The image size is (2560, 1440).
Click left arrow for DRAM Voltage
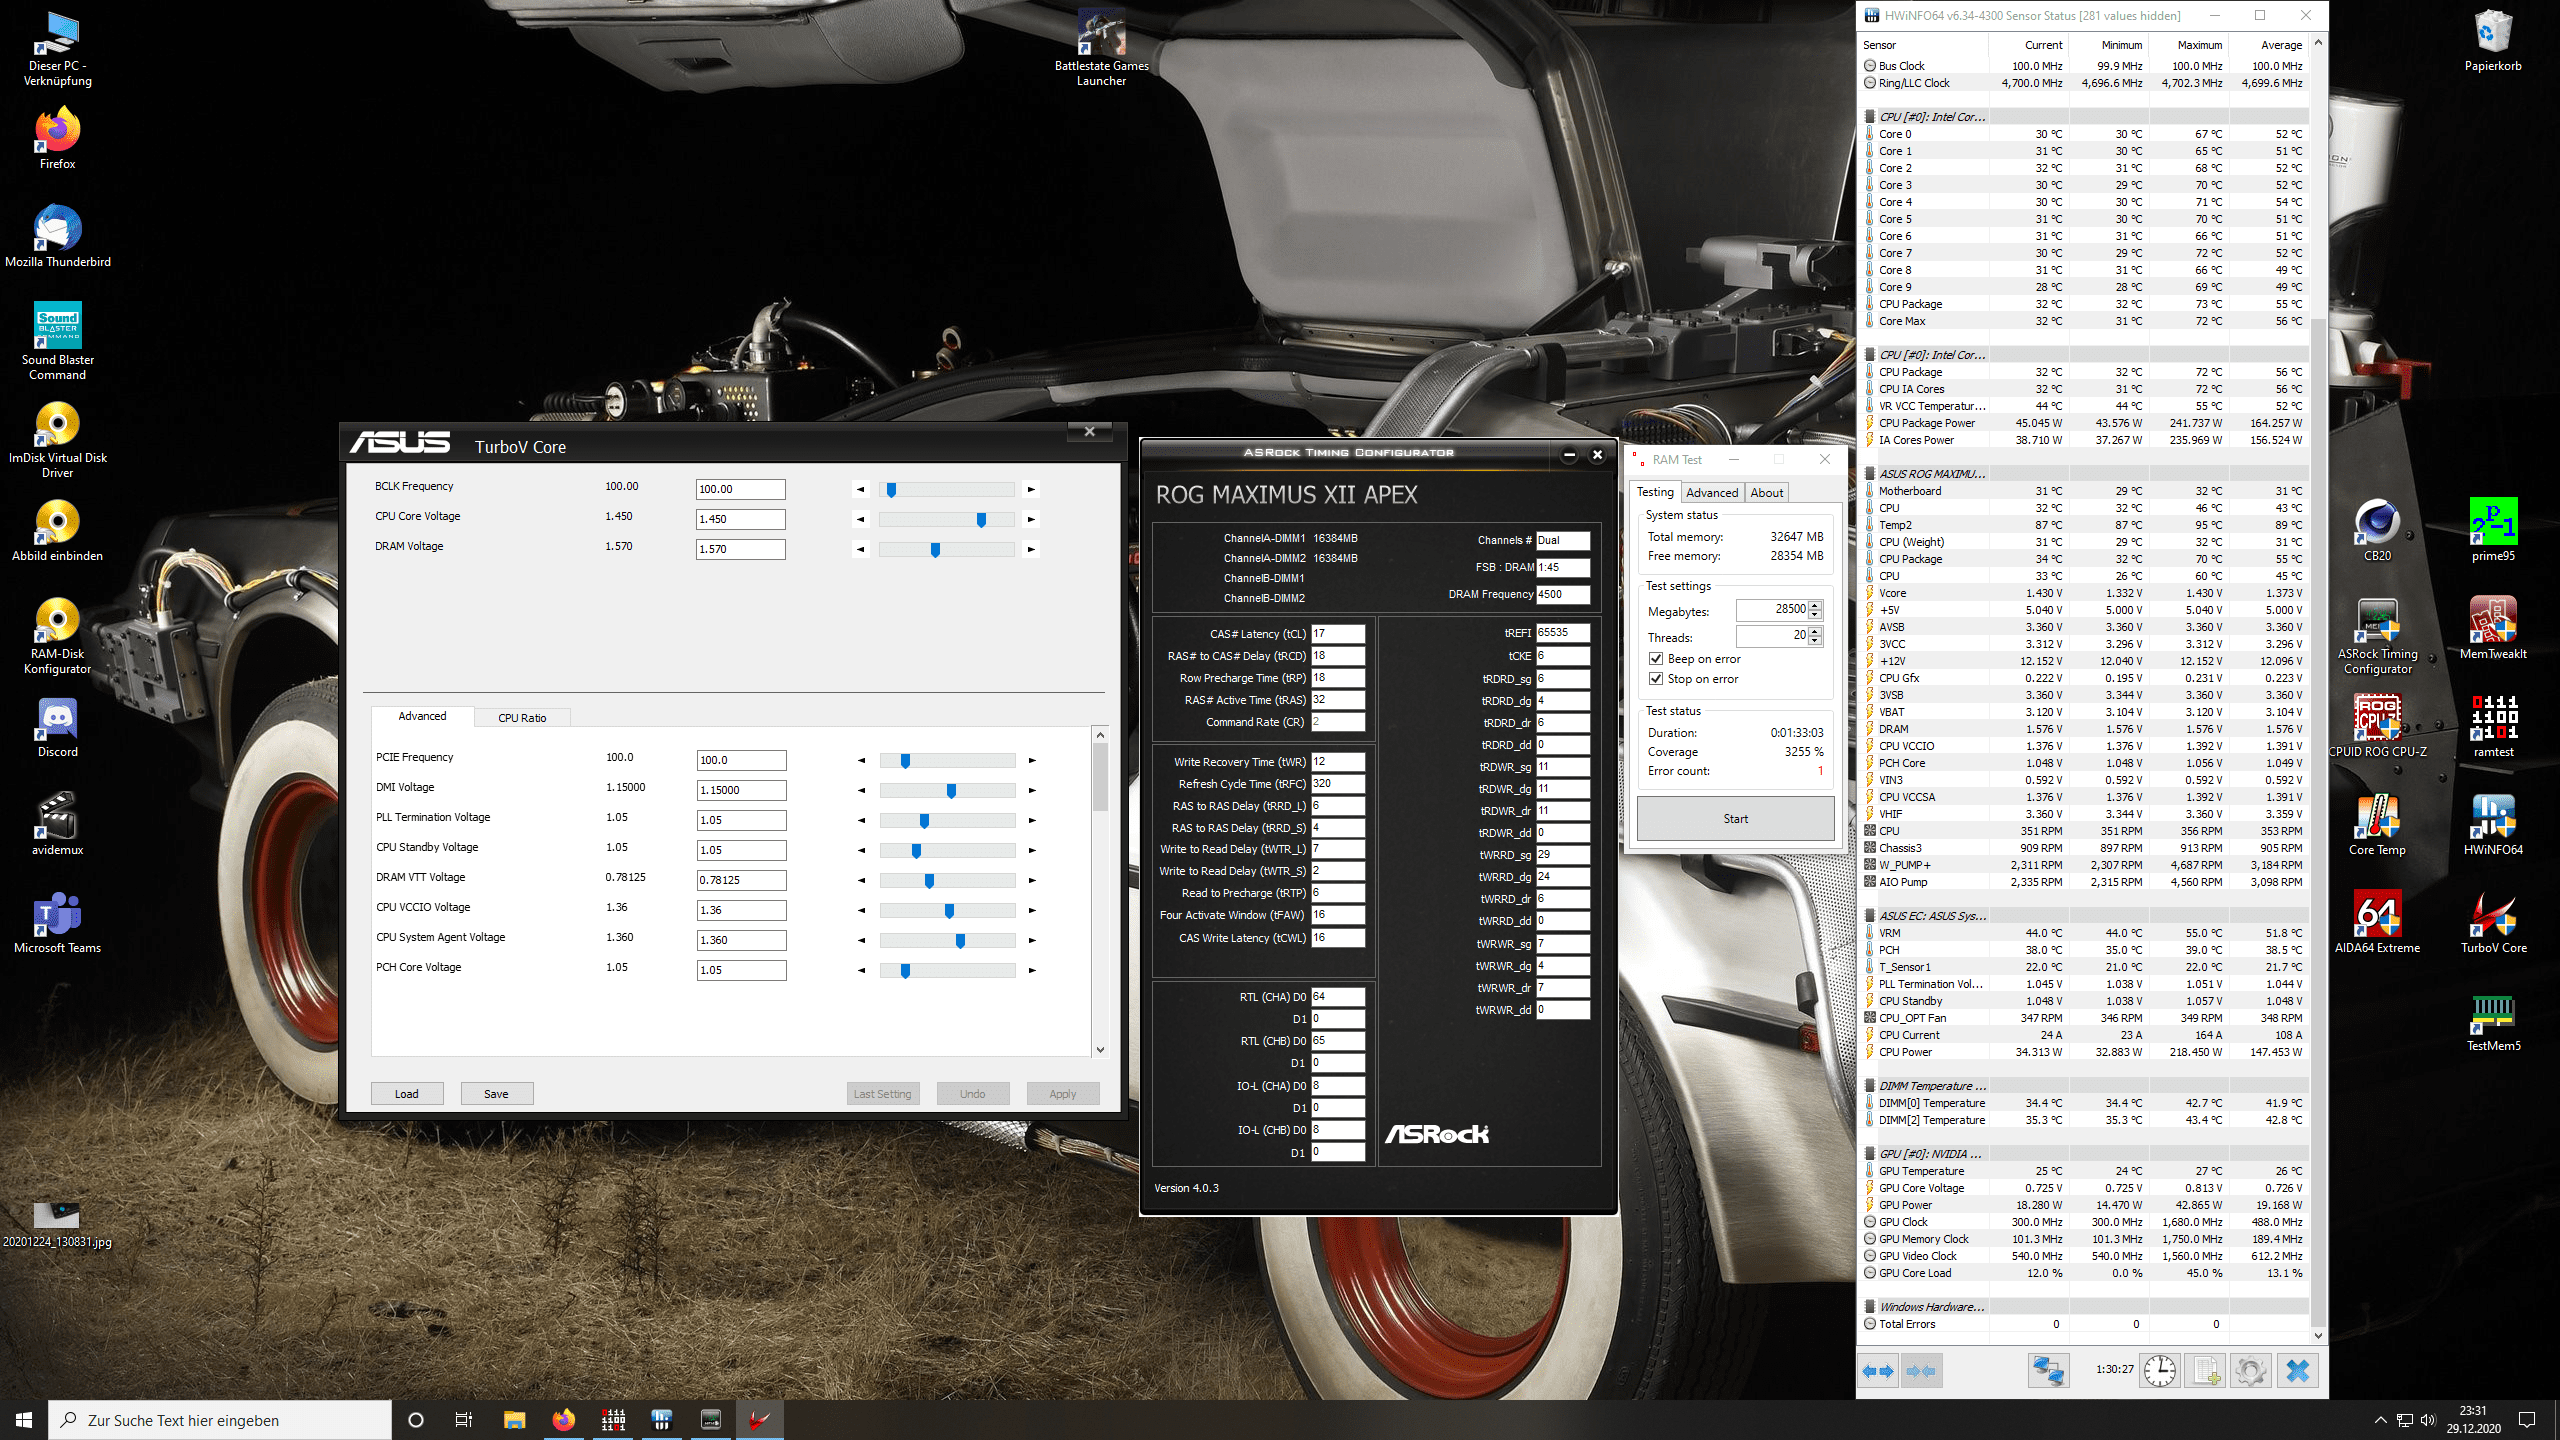click(860, 549)
